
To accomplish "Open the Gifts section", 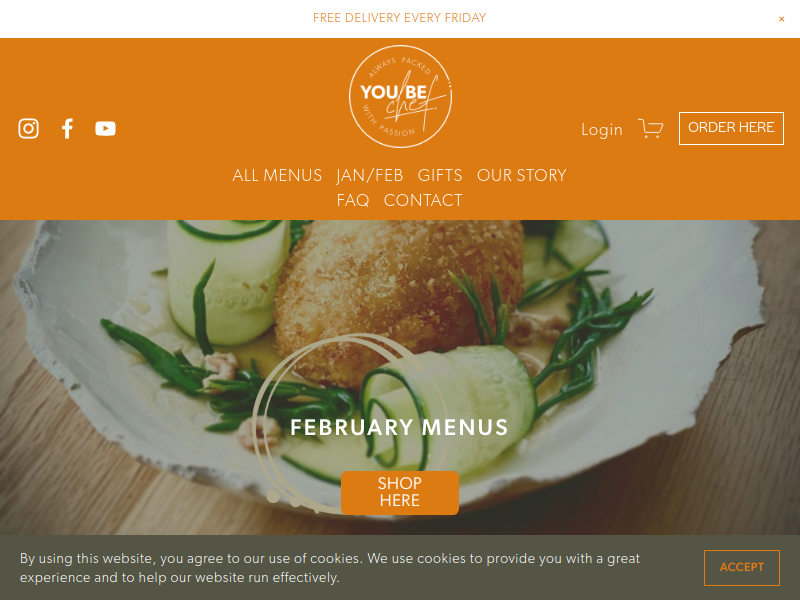I will 440,176.
